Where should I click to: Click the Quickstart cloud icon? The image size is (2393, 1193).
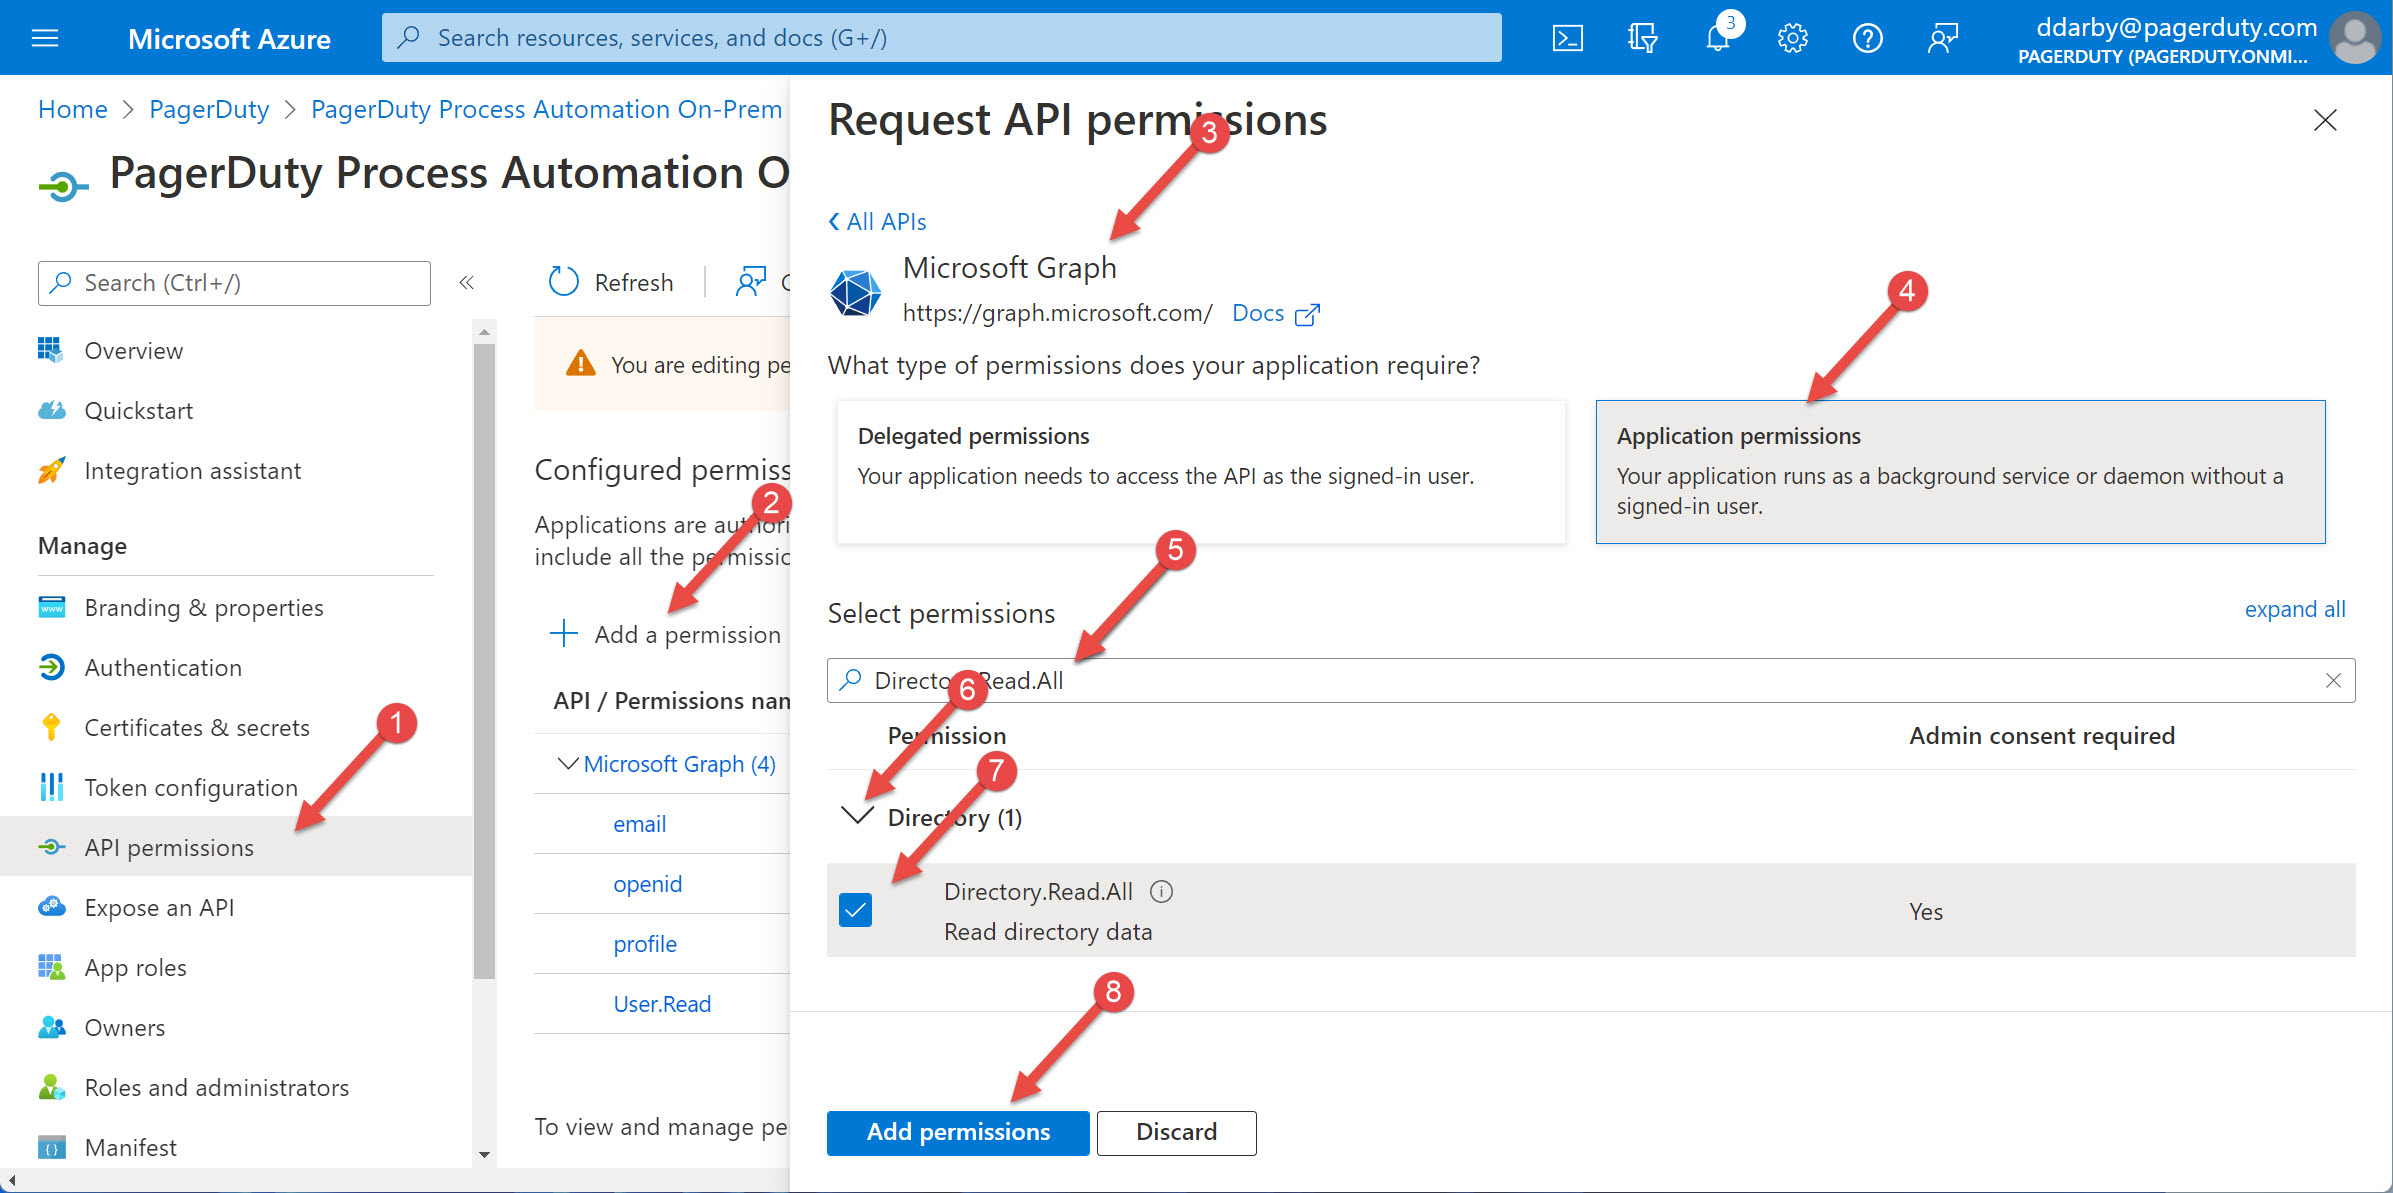(51, 410)
